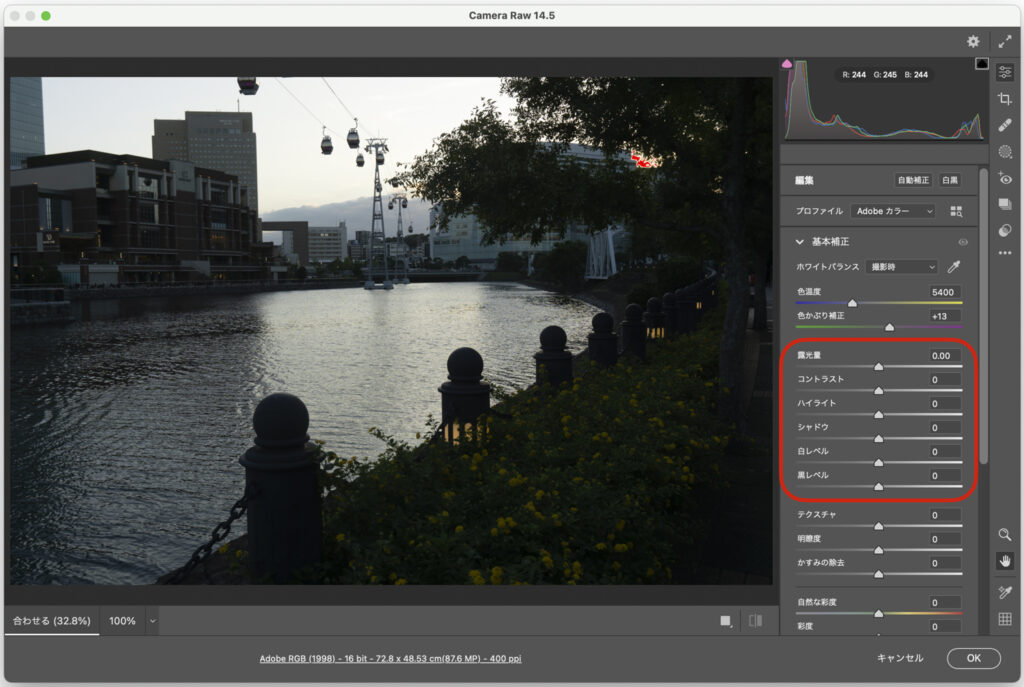Click the 色温度 value field 5400

click(944, 292)
